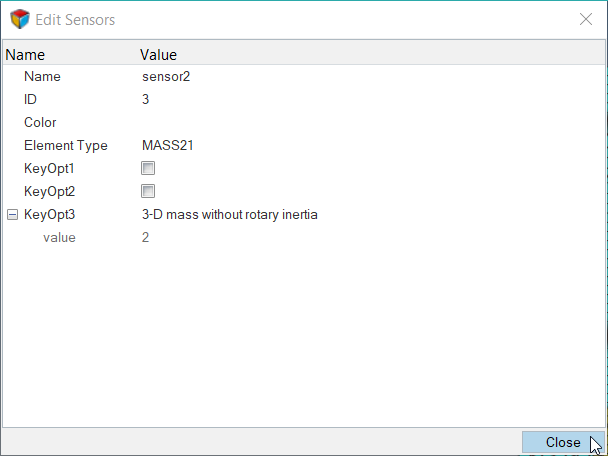
Task: Select the Name property row label
Action: (x=42, y=77)
